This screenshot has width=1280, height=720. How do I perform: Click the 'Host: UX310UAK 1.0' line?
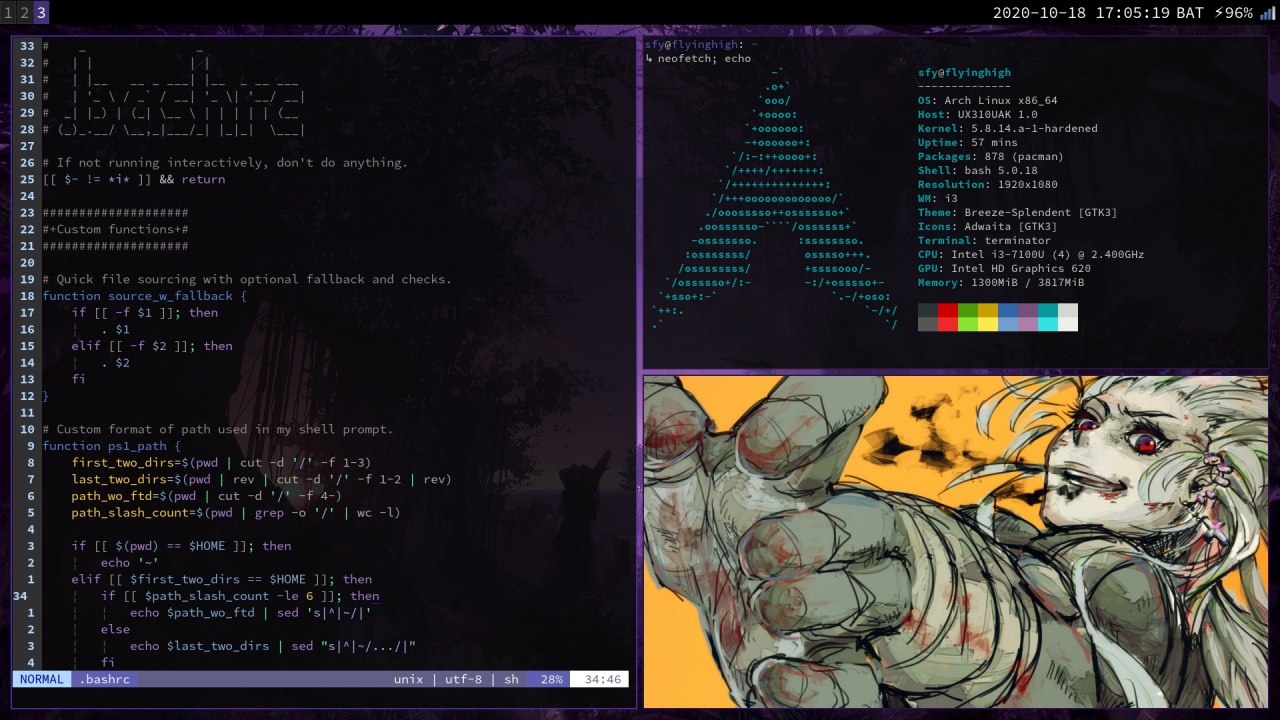pos(977,114)
